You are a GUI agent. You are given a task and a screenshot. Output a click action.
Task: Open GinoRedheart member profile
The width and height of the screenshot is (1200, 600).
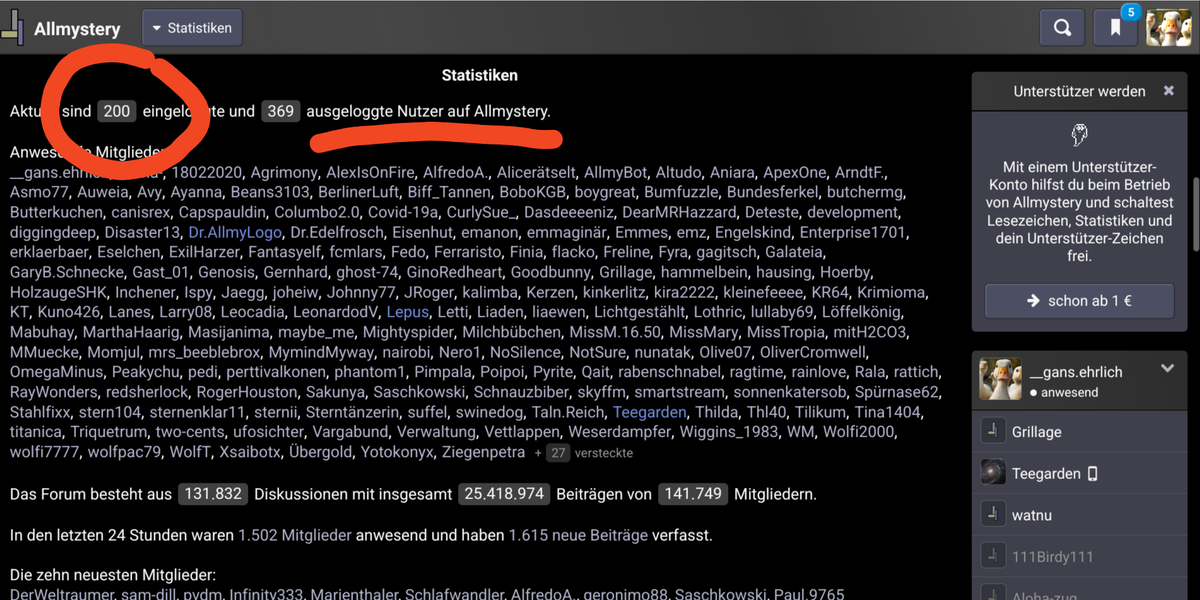click(x=455, y=272)
